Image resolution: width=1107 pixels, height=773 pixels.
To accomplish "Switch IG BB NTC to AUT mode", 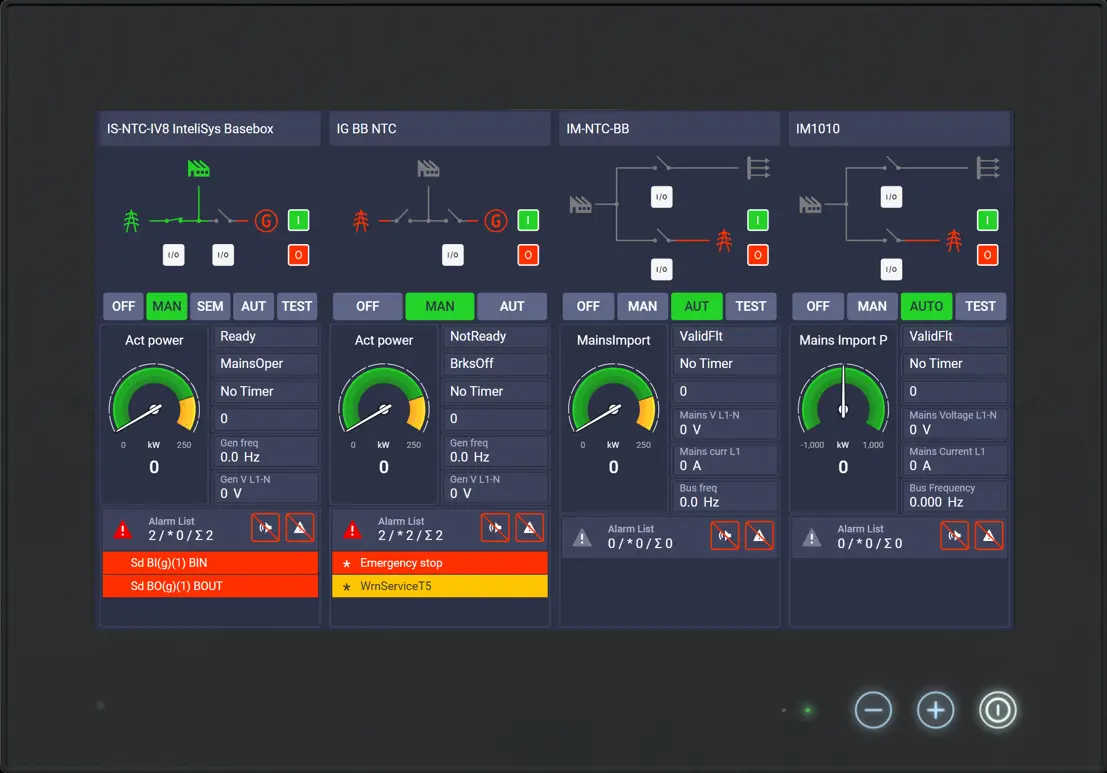I will tap(512, 306).
